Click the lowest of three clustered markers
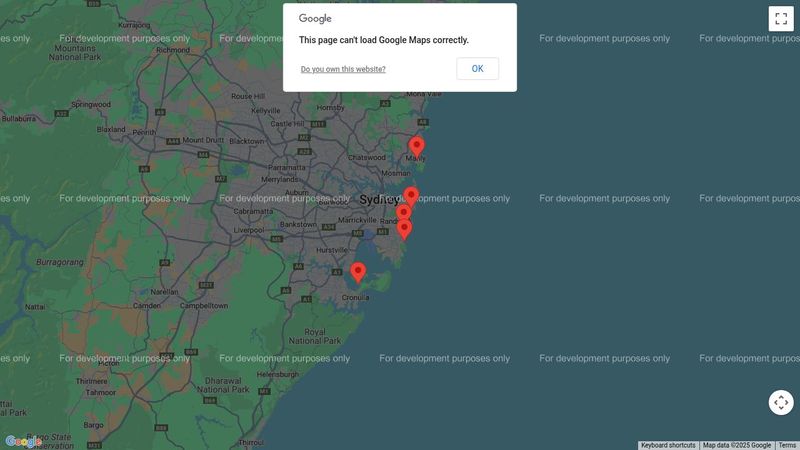Image resolution: width=800 pixels, height=450 pixels. pyautogui.click(x=404, y=230)
